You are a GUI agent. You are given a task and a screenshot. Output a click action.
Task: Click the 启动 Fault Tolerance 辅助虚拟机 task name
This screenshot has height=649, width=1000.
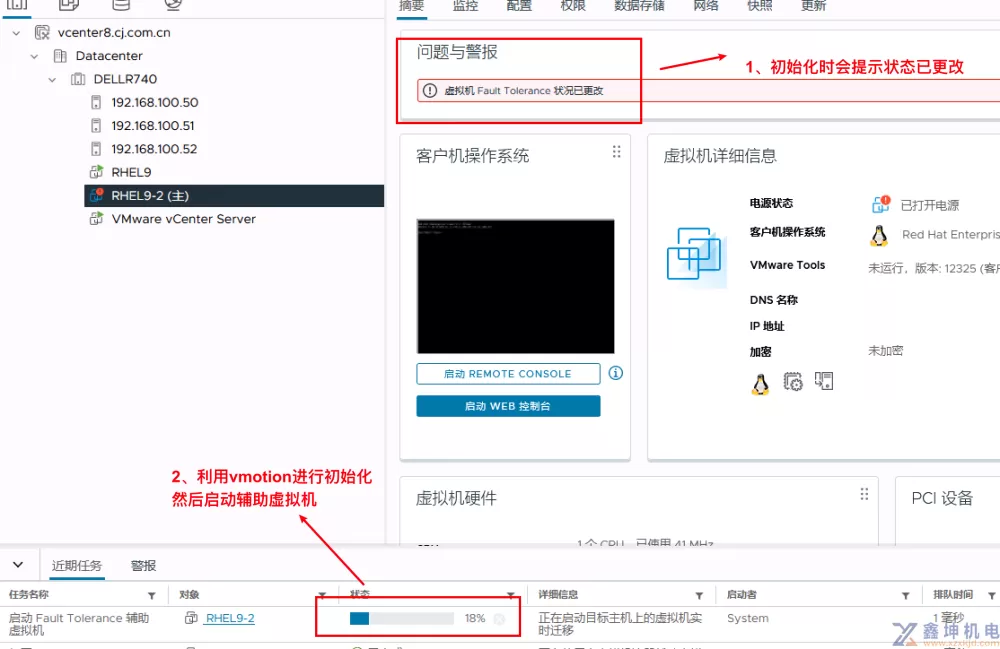point(78,624)
